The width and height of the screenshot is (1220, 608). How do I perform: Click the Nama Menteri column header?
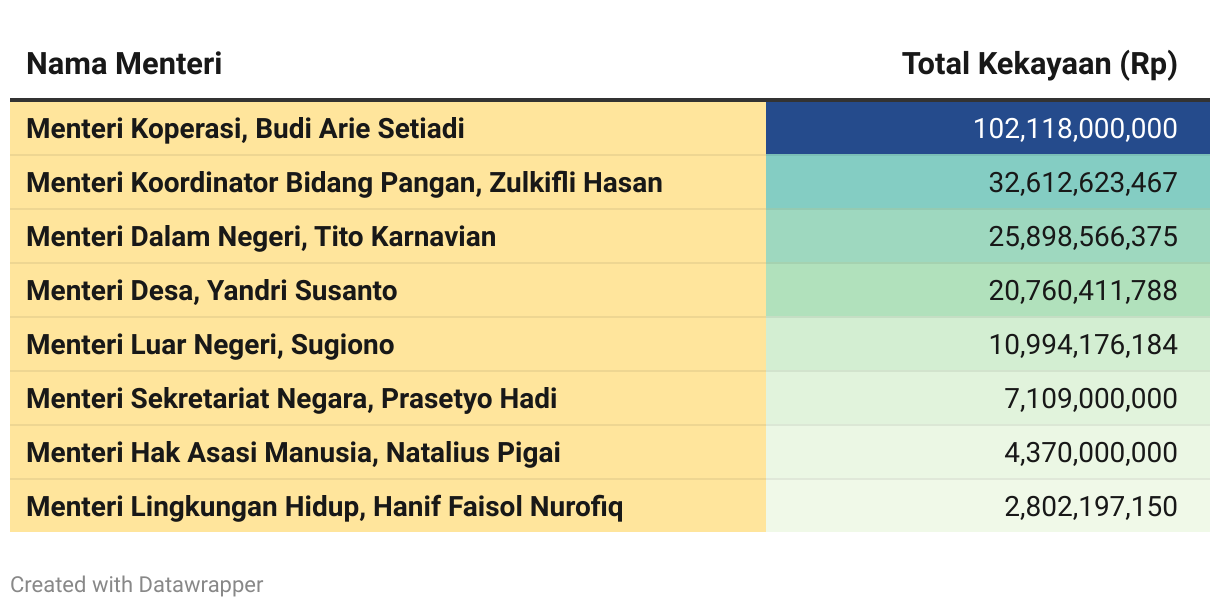point(124,64)
